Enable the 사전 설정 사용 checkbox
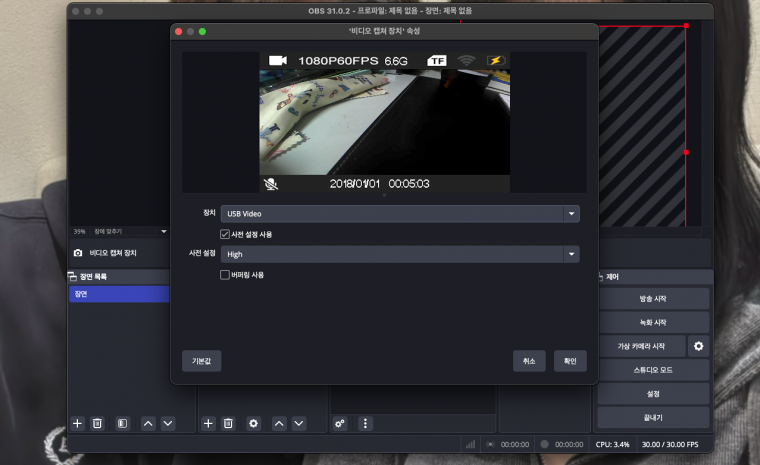The width and height of the screenshot is (760, 465). tap(225, 234)
